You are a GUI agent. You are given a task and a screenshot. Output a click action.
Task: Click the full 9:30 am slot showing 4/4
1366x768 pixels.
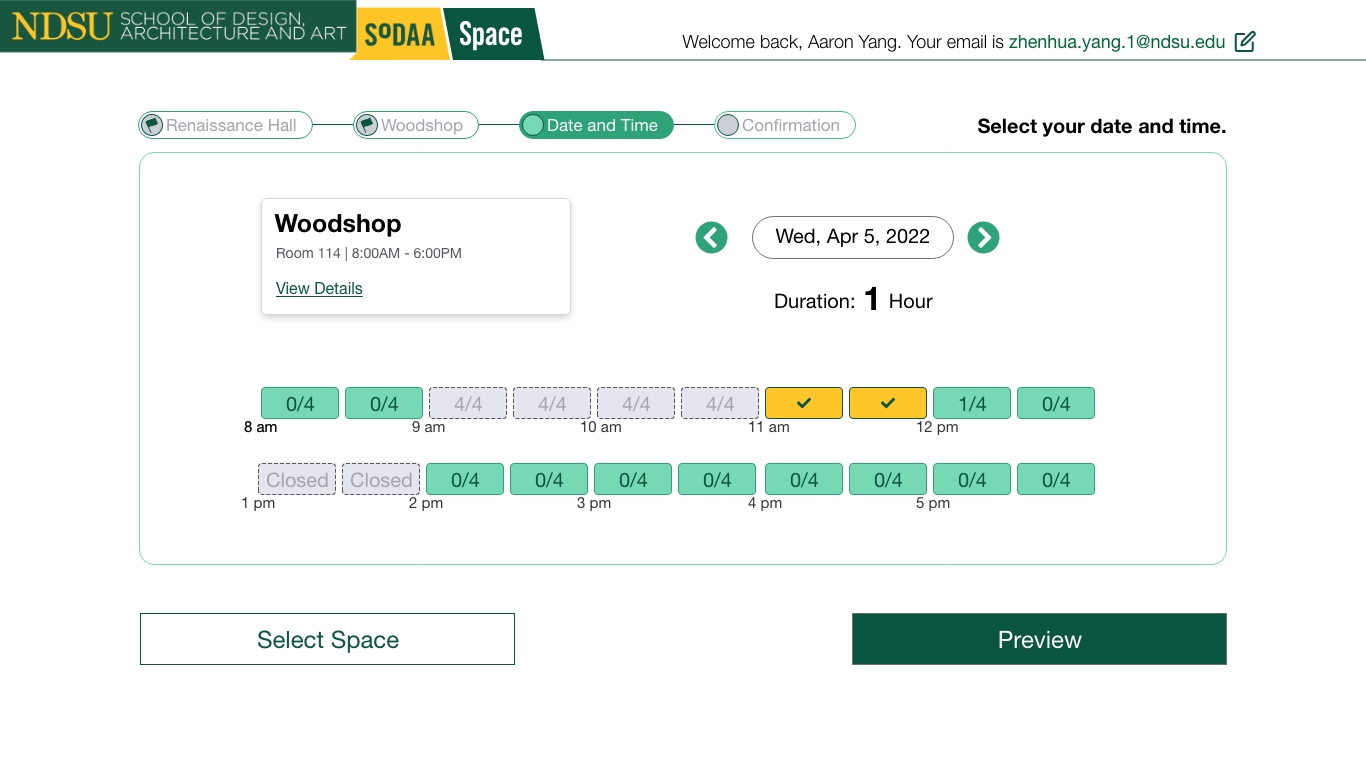click(x=552, y=403)
